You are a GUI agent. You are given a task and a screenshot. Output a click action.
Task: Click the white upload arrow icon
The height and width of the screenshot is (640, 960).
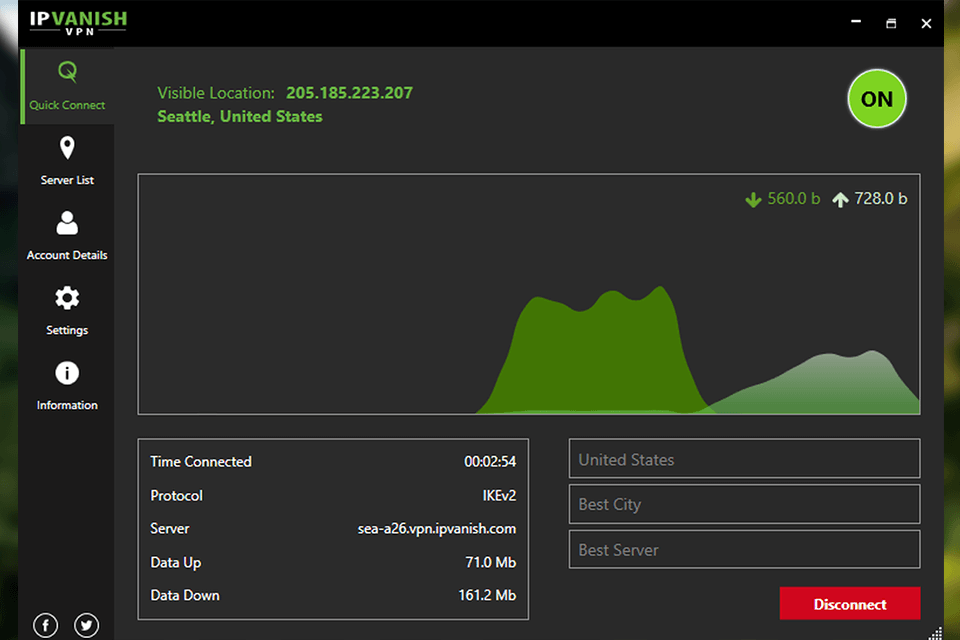click(840, 200)
